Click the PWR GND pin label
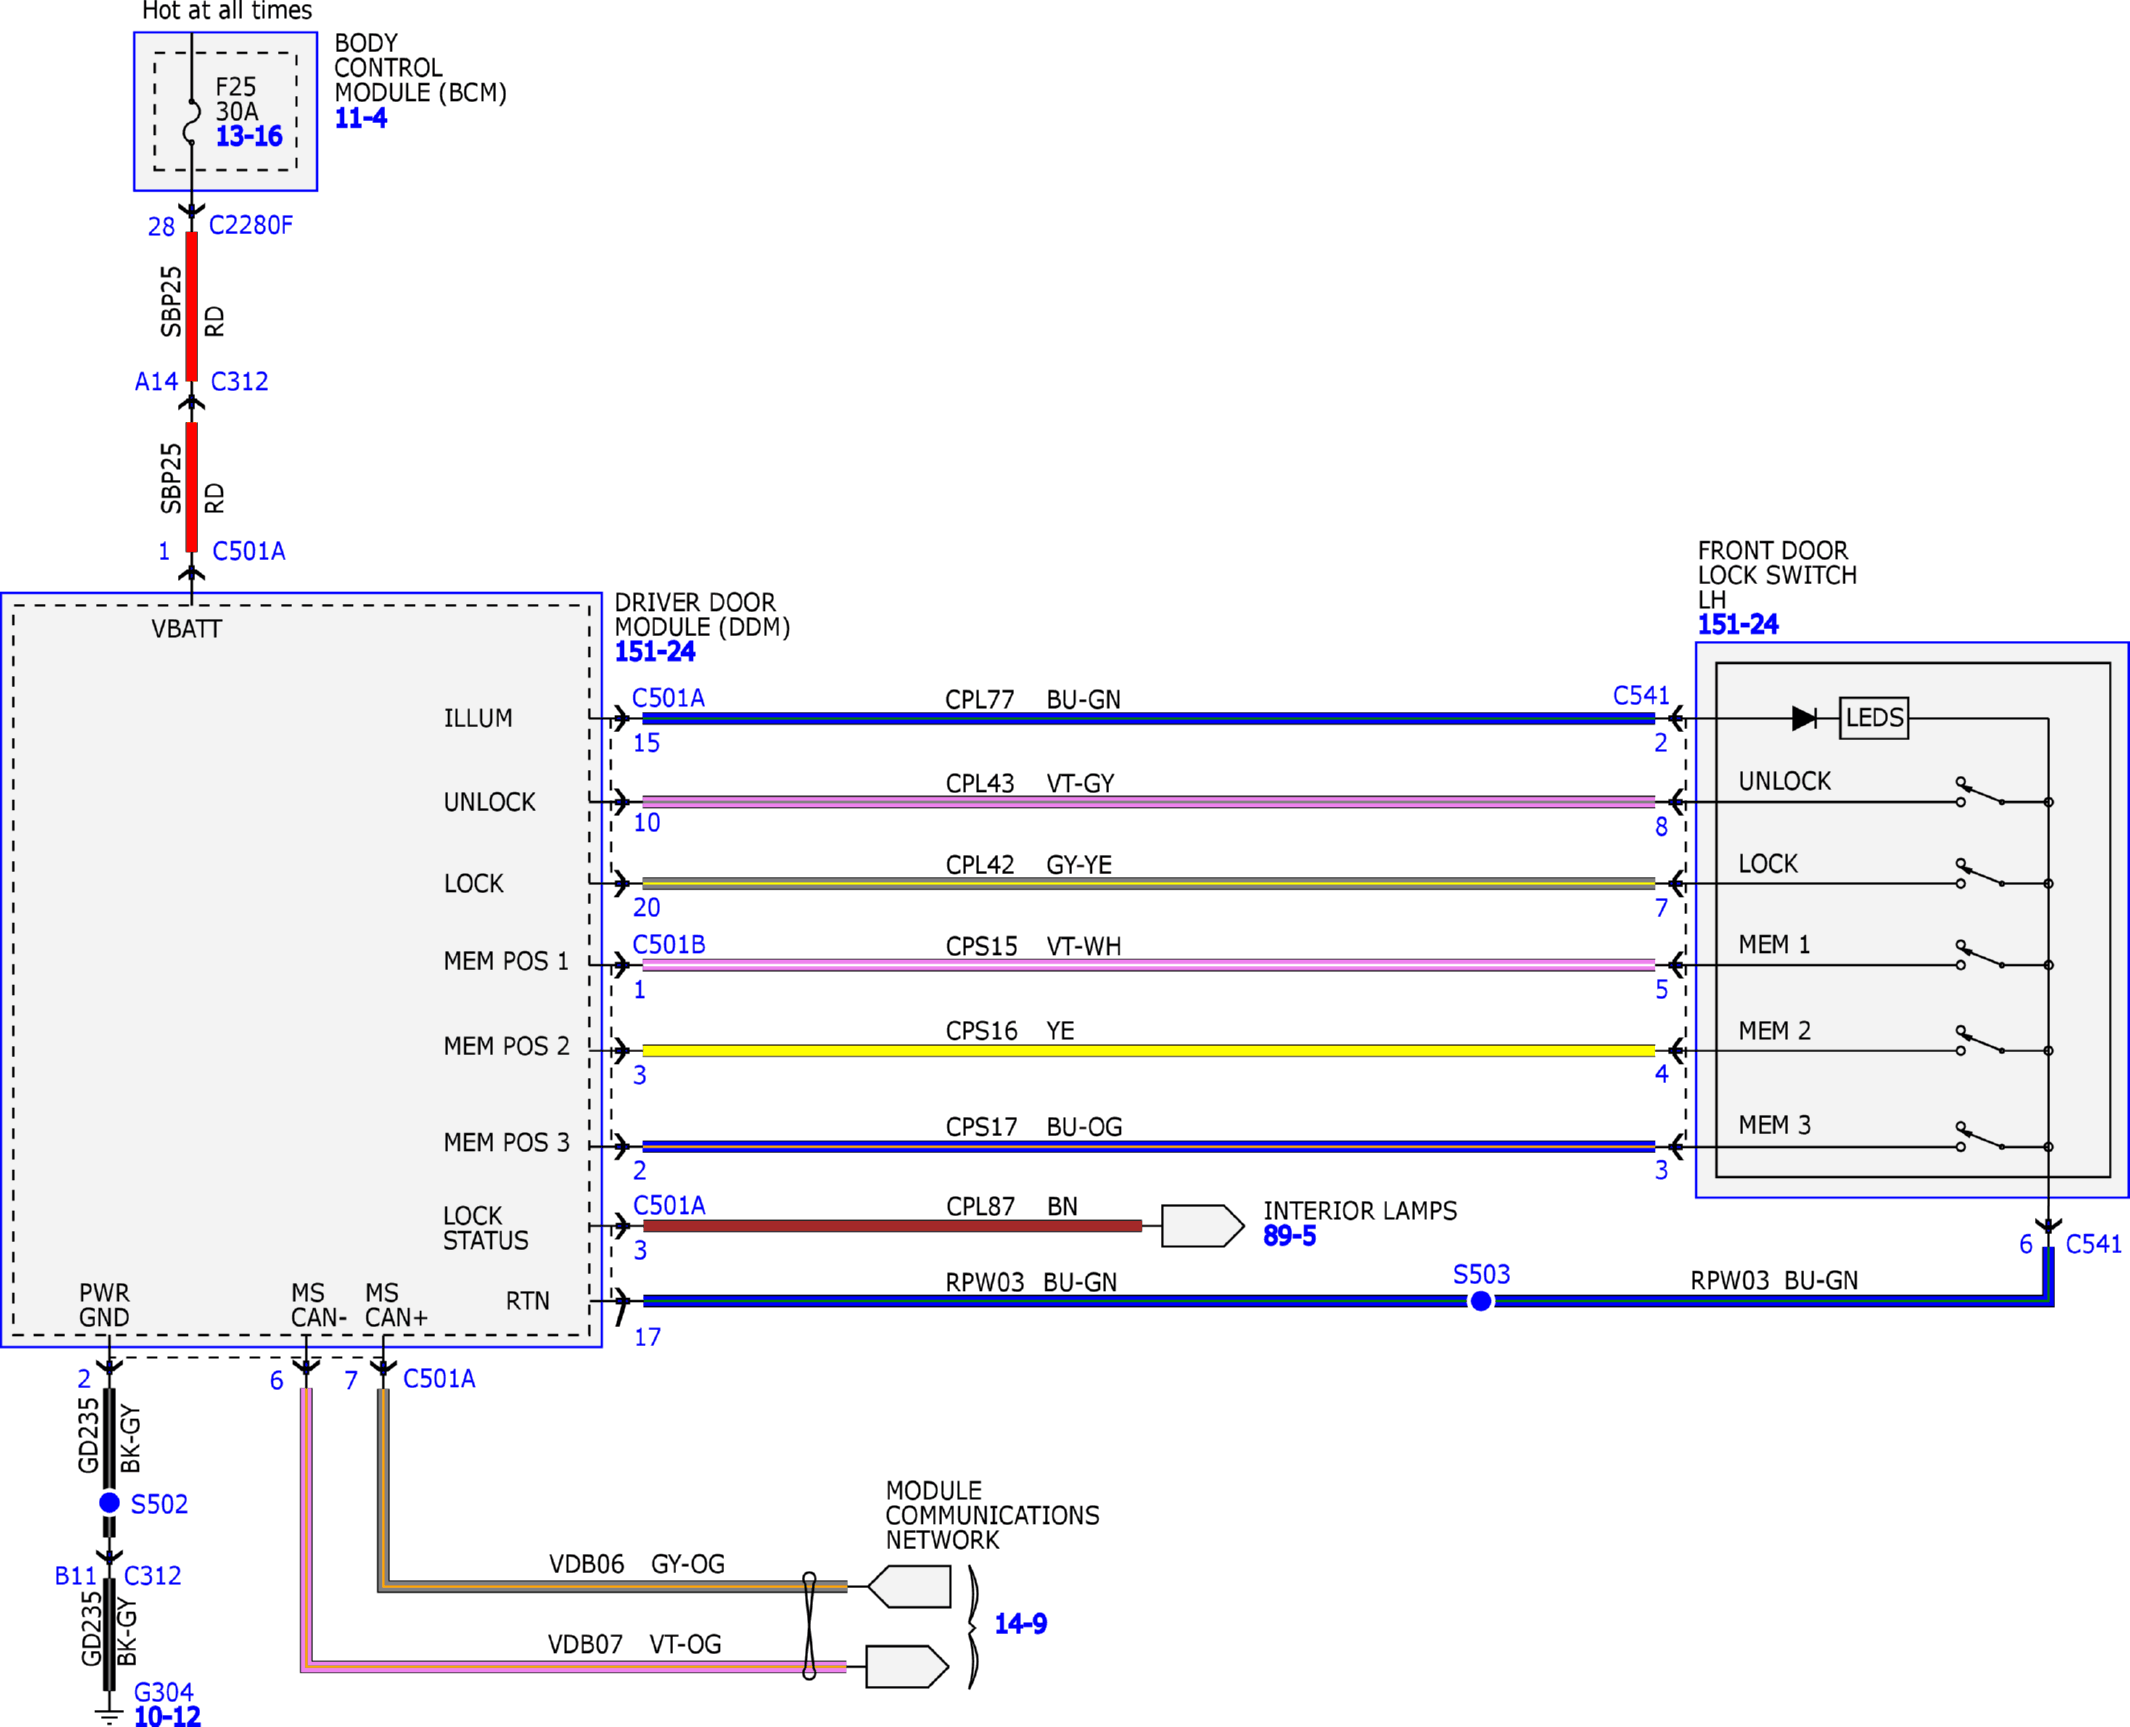 click(x=104, y=1305)
